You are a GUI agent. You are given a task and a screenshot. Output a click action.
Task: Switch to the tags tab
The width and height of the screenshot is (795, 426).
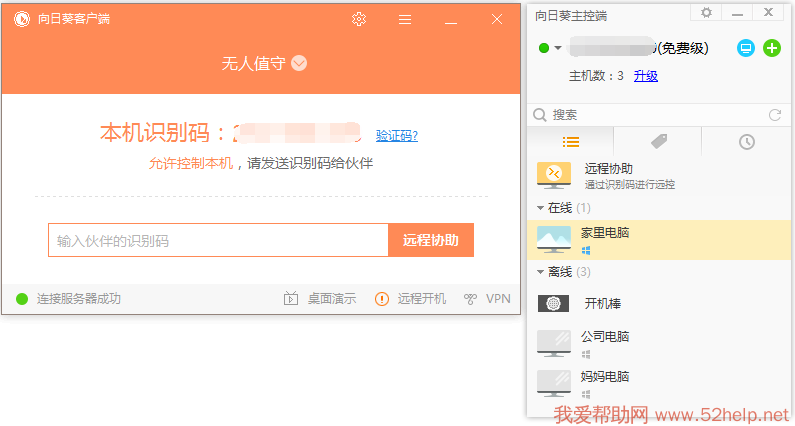point(658,142)
